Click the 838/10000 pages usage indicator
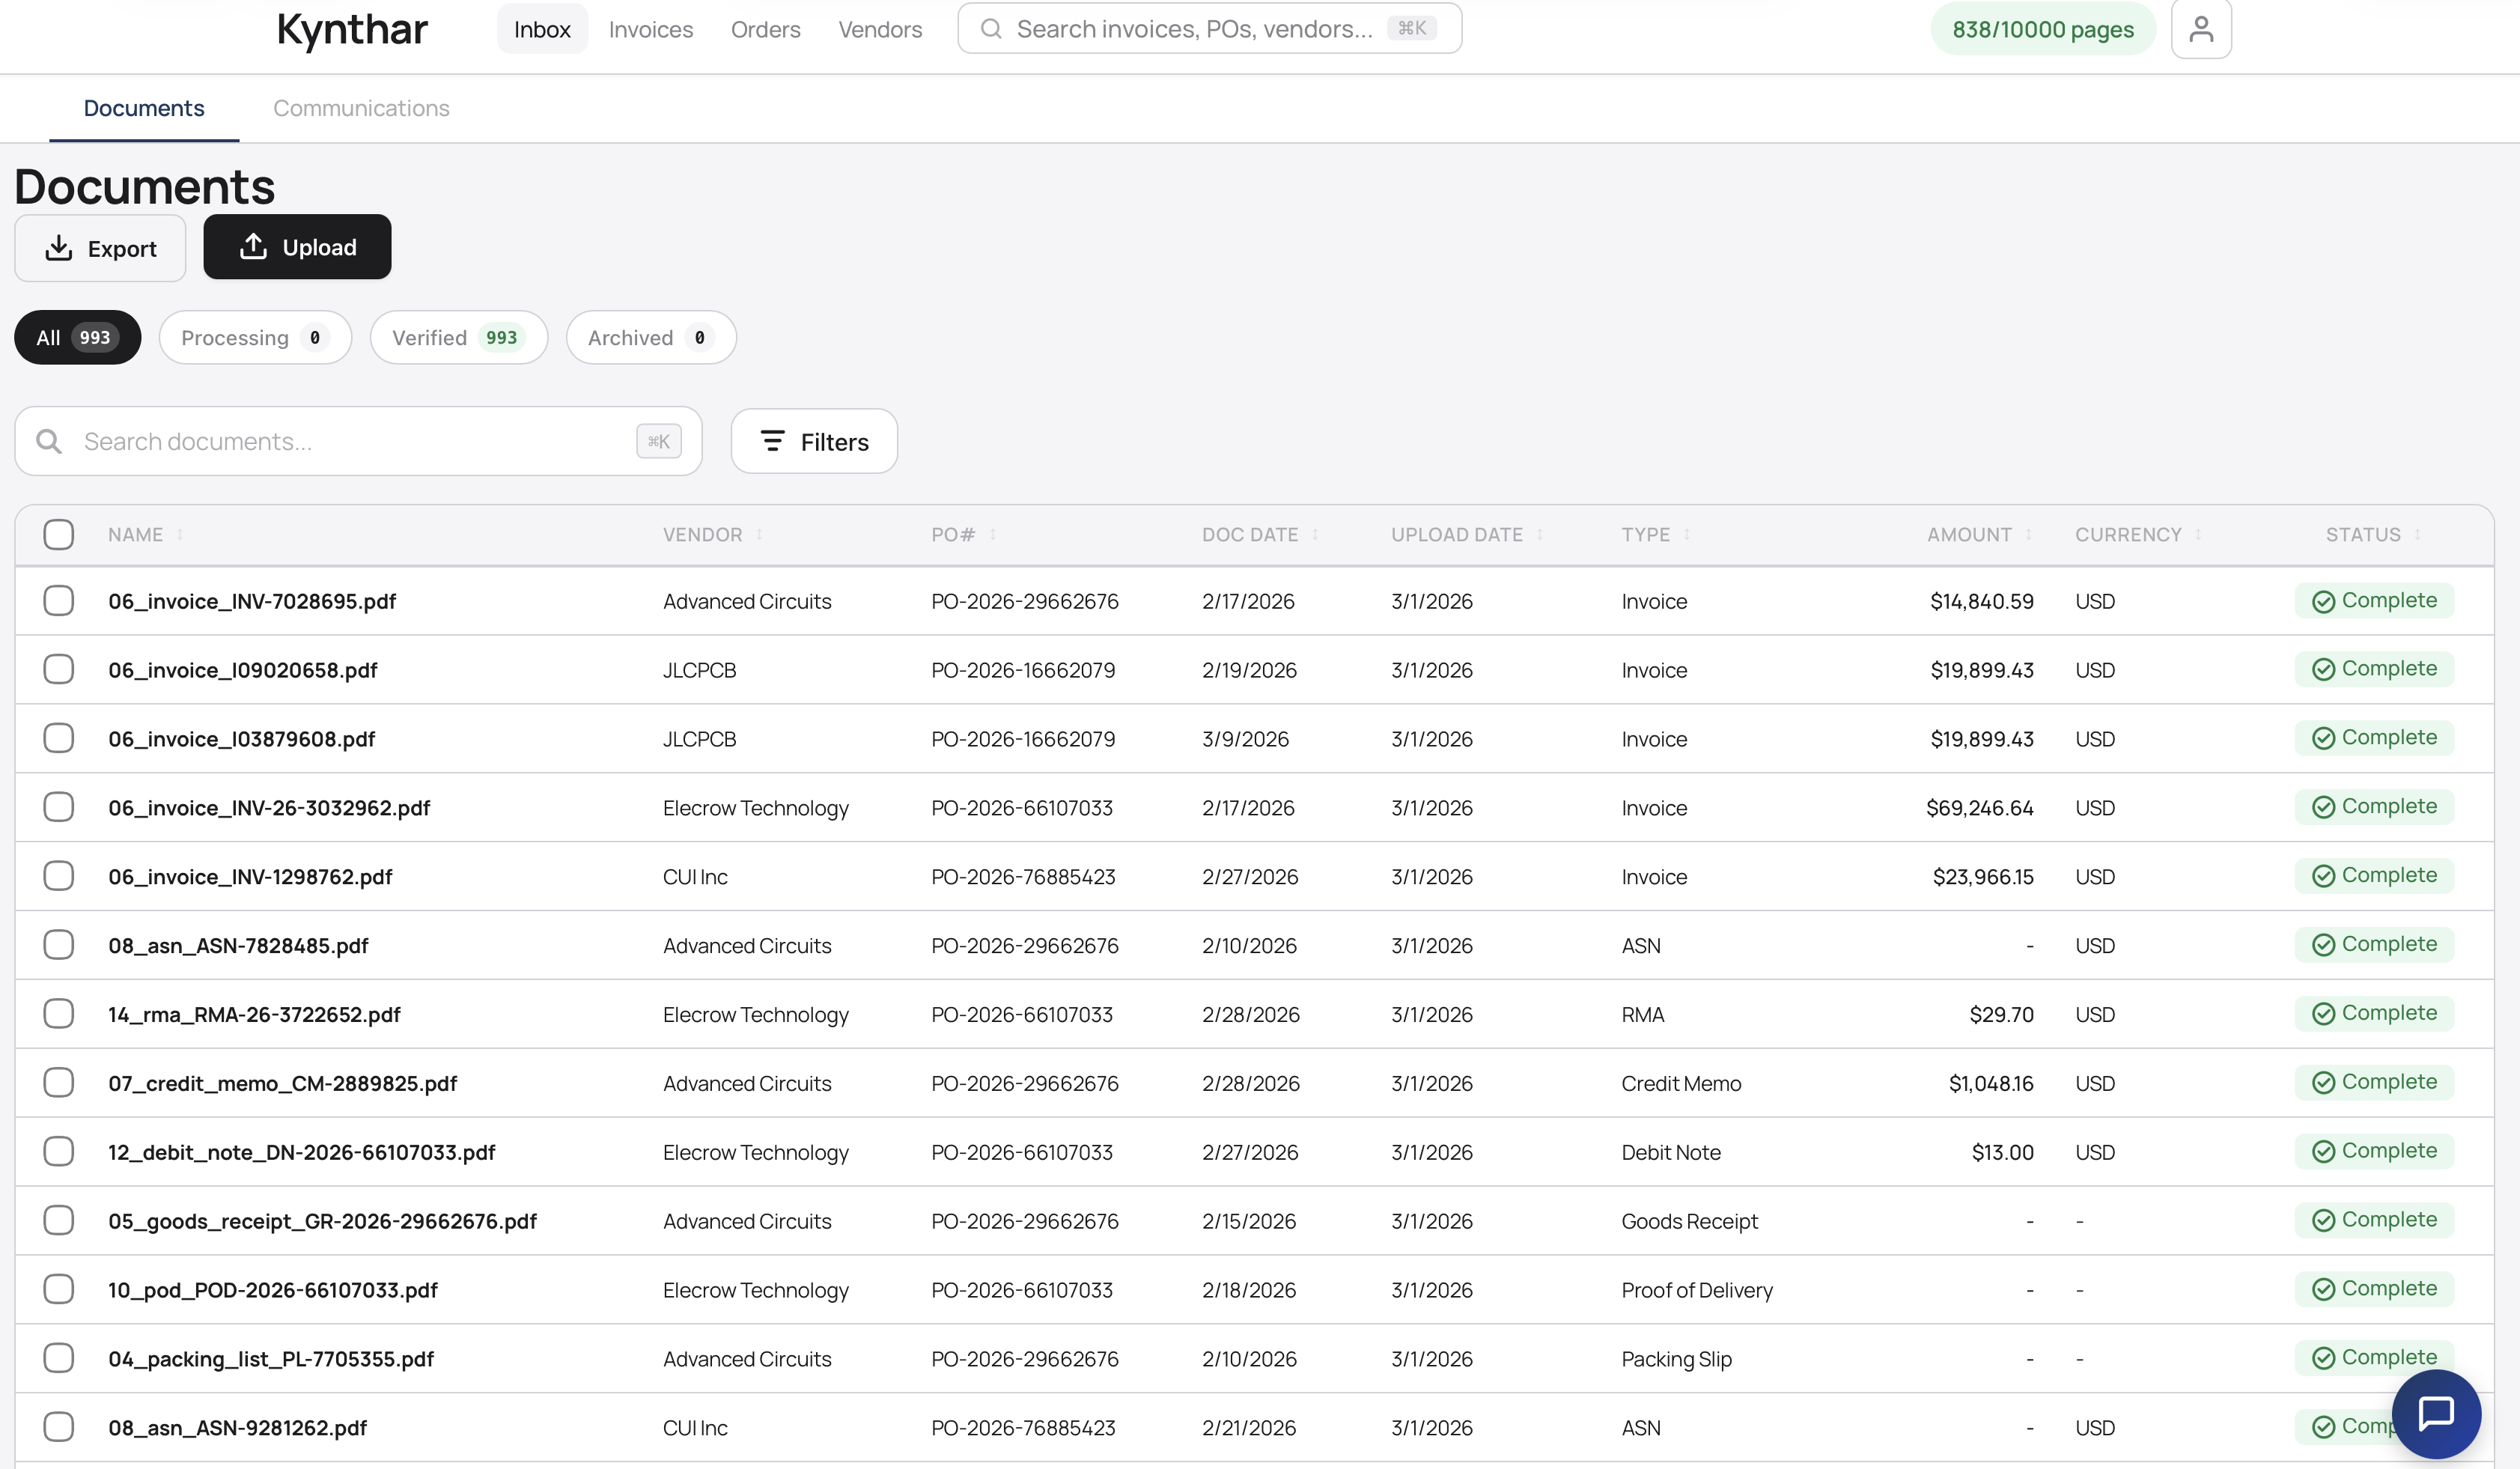 [2042, 29]
